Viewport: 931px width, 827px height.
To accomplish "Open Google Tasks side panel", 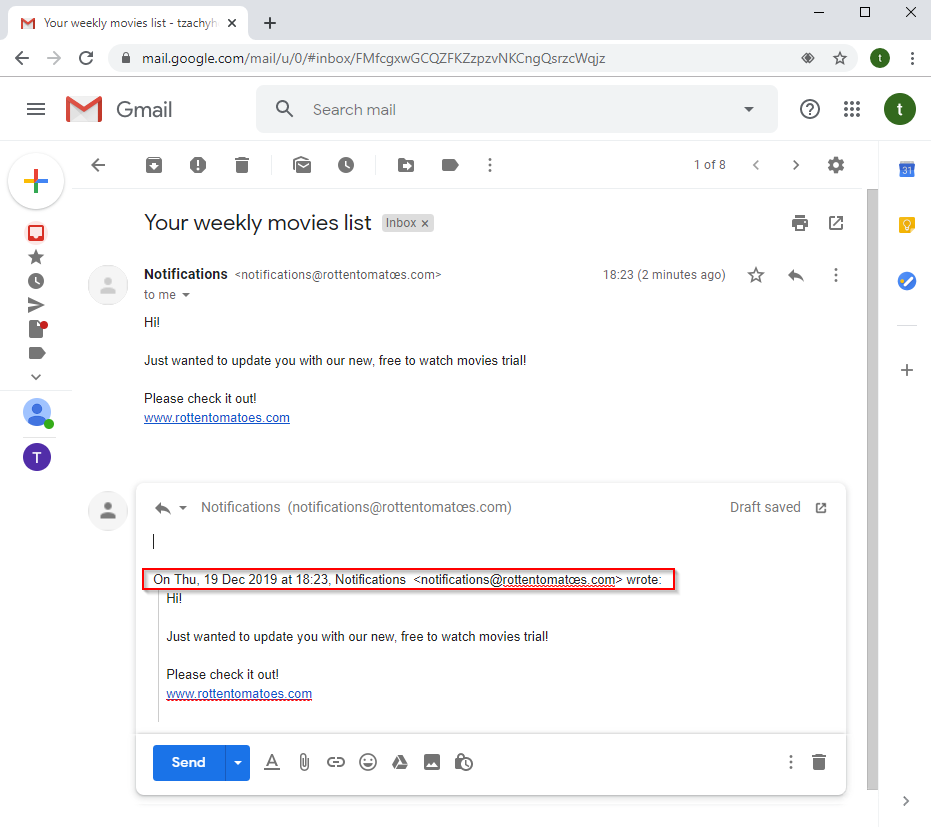I will (x=907, y=280).
